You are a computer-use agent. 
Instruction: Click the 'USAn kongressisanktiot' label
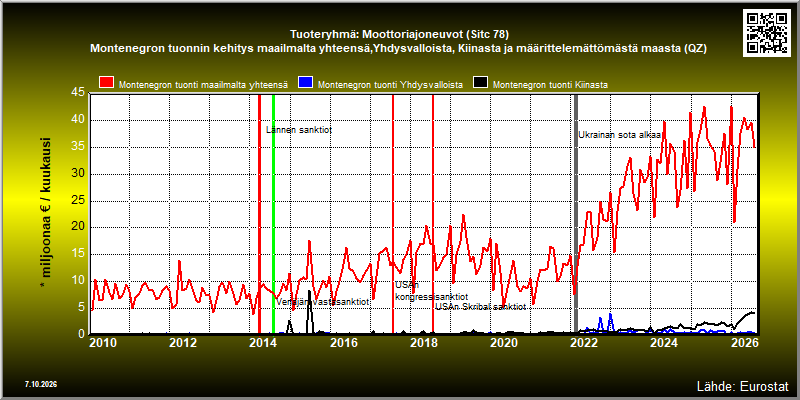pos(432,291)
